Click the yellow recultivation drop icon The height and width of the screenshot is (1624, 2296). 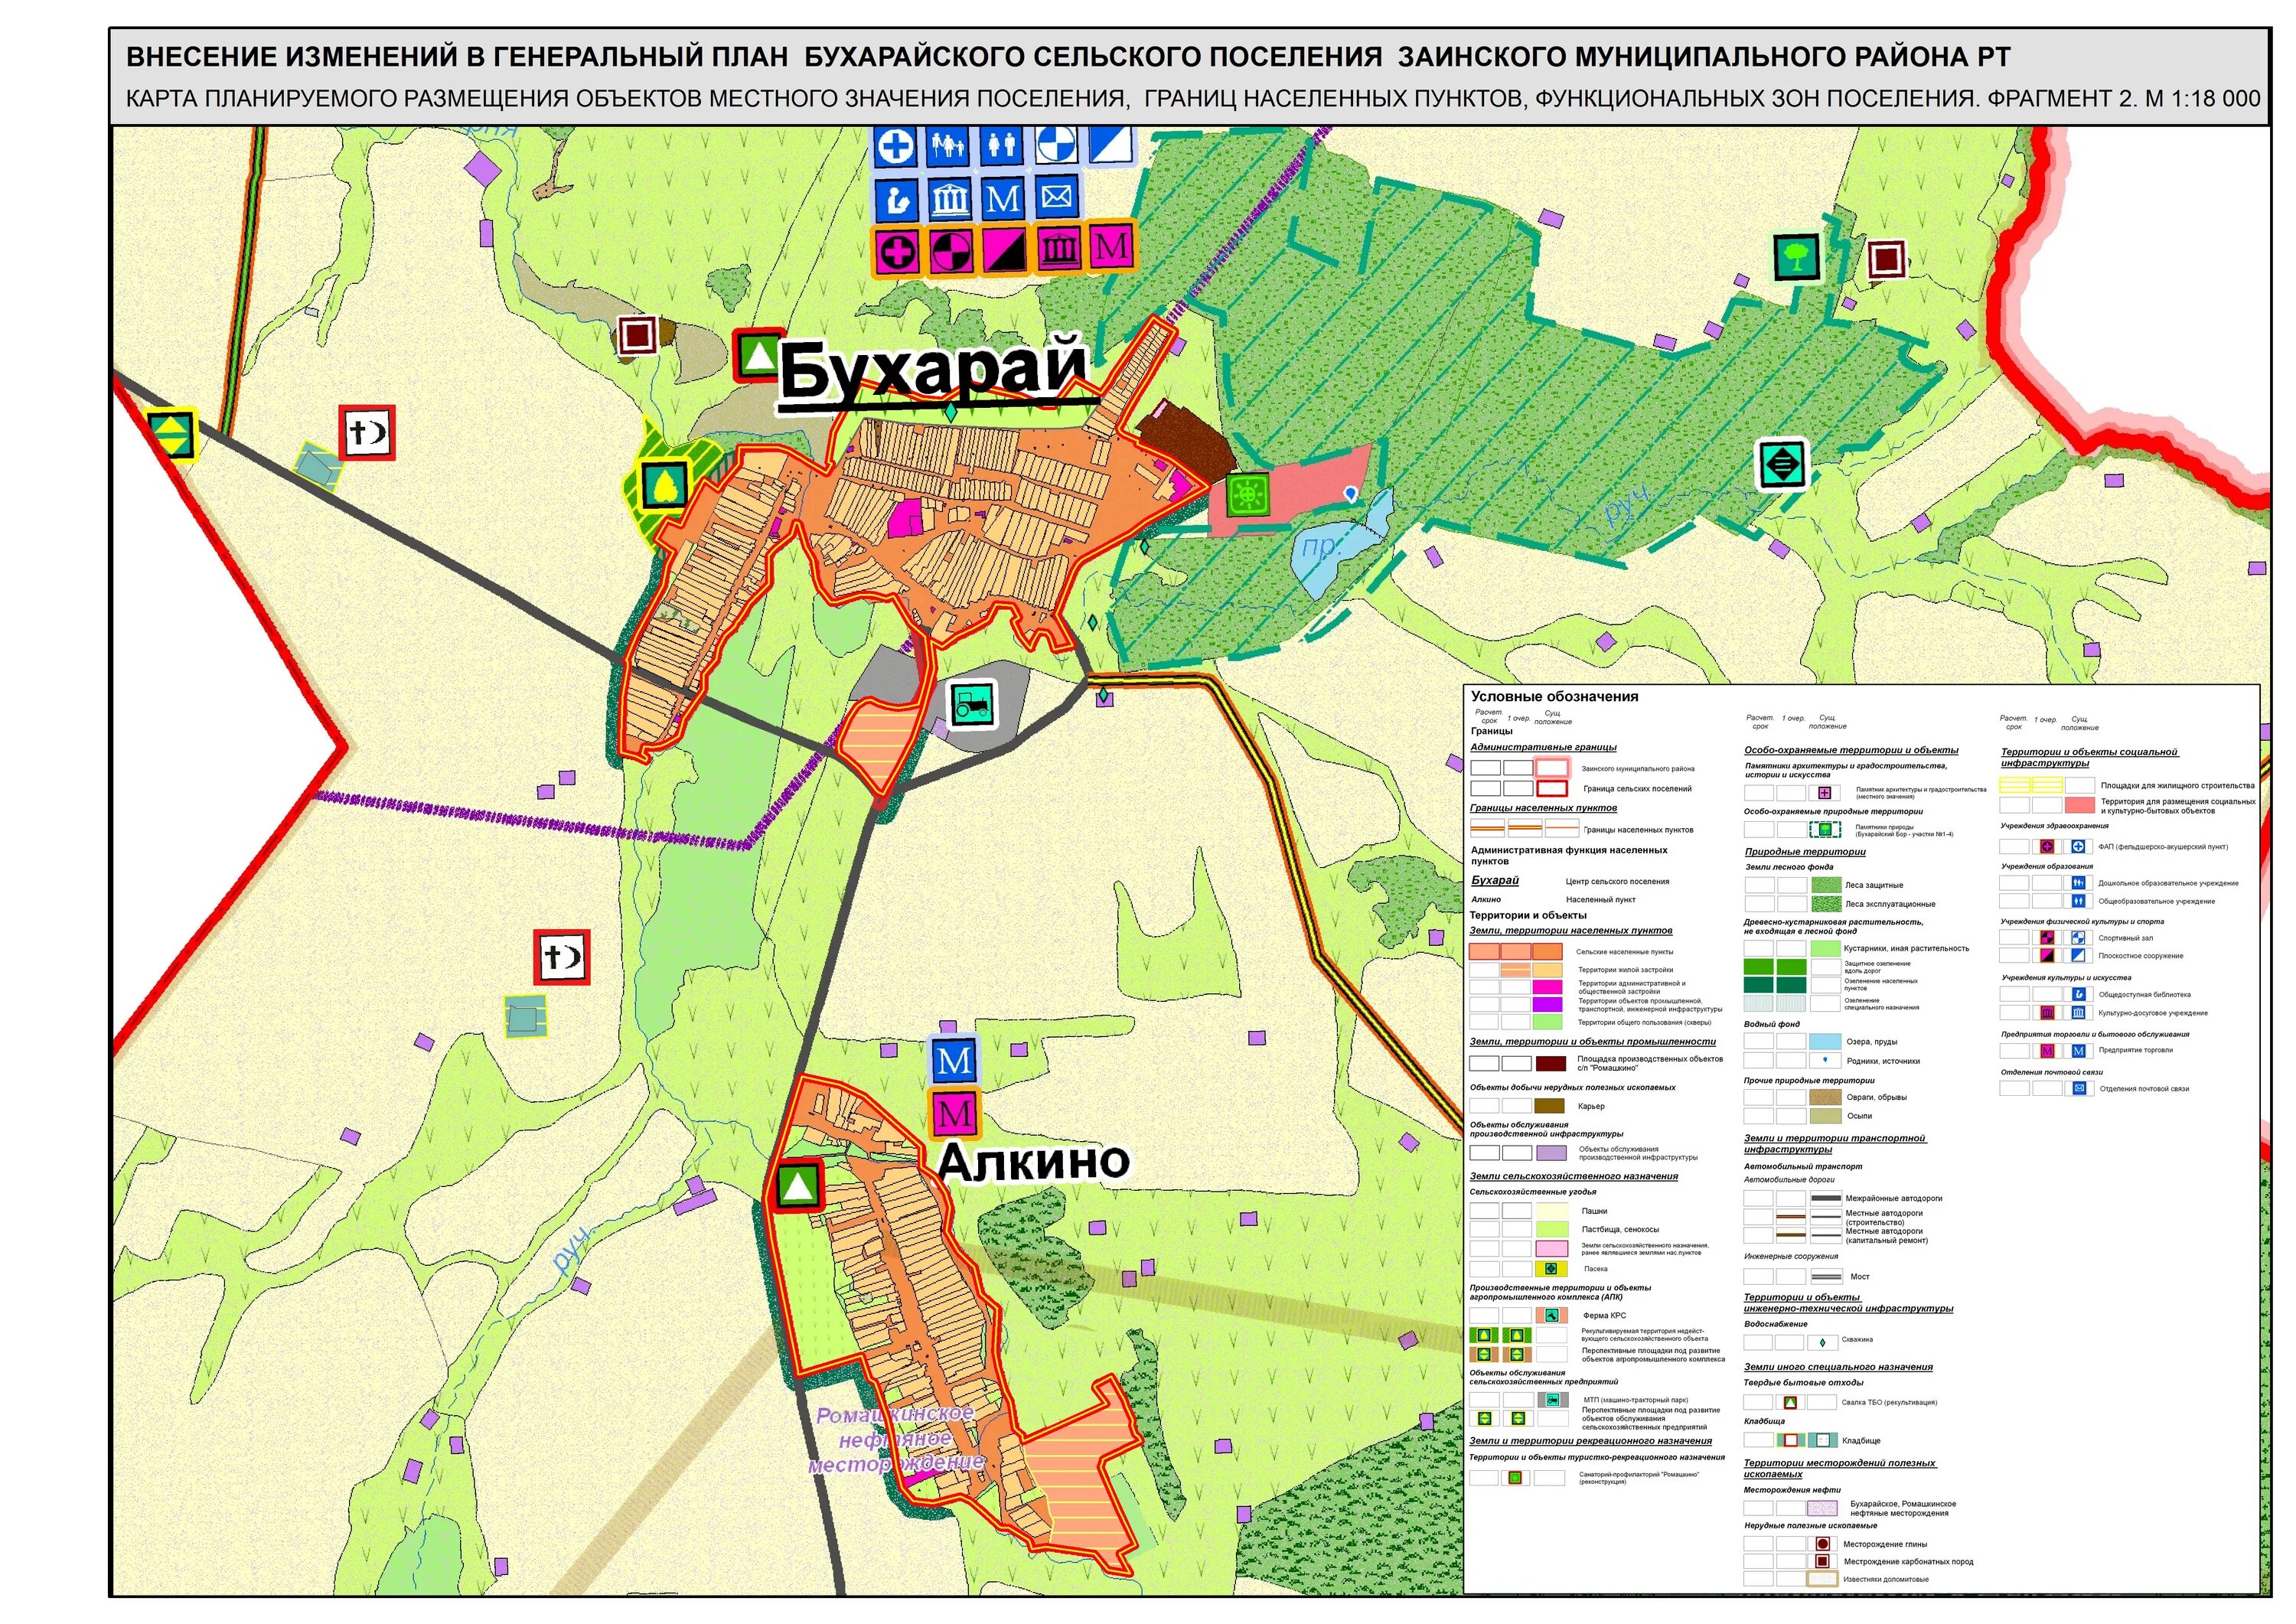[x=664, y=486]
